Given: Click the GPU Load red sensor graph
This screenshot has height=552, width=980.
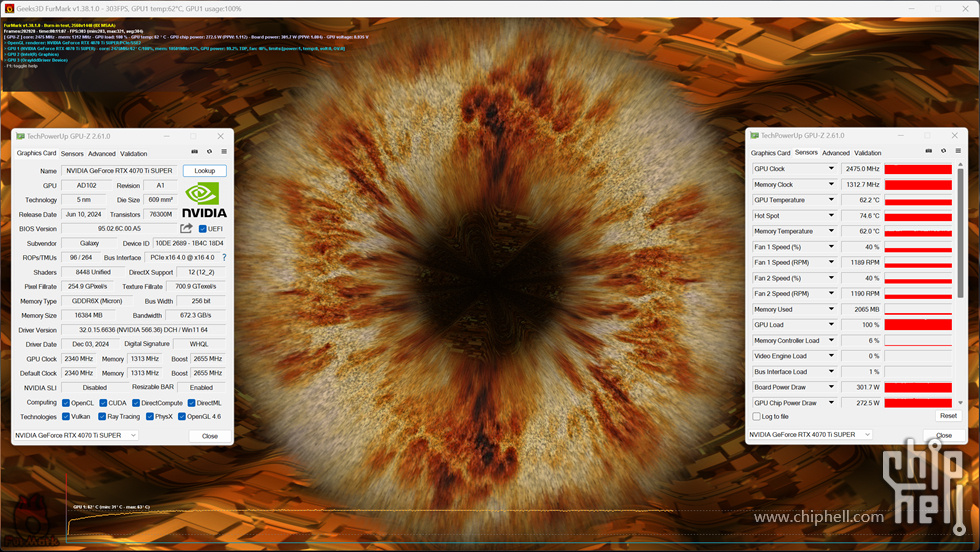Looking at the screenshot, I should tap(918, 325).
